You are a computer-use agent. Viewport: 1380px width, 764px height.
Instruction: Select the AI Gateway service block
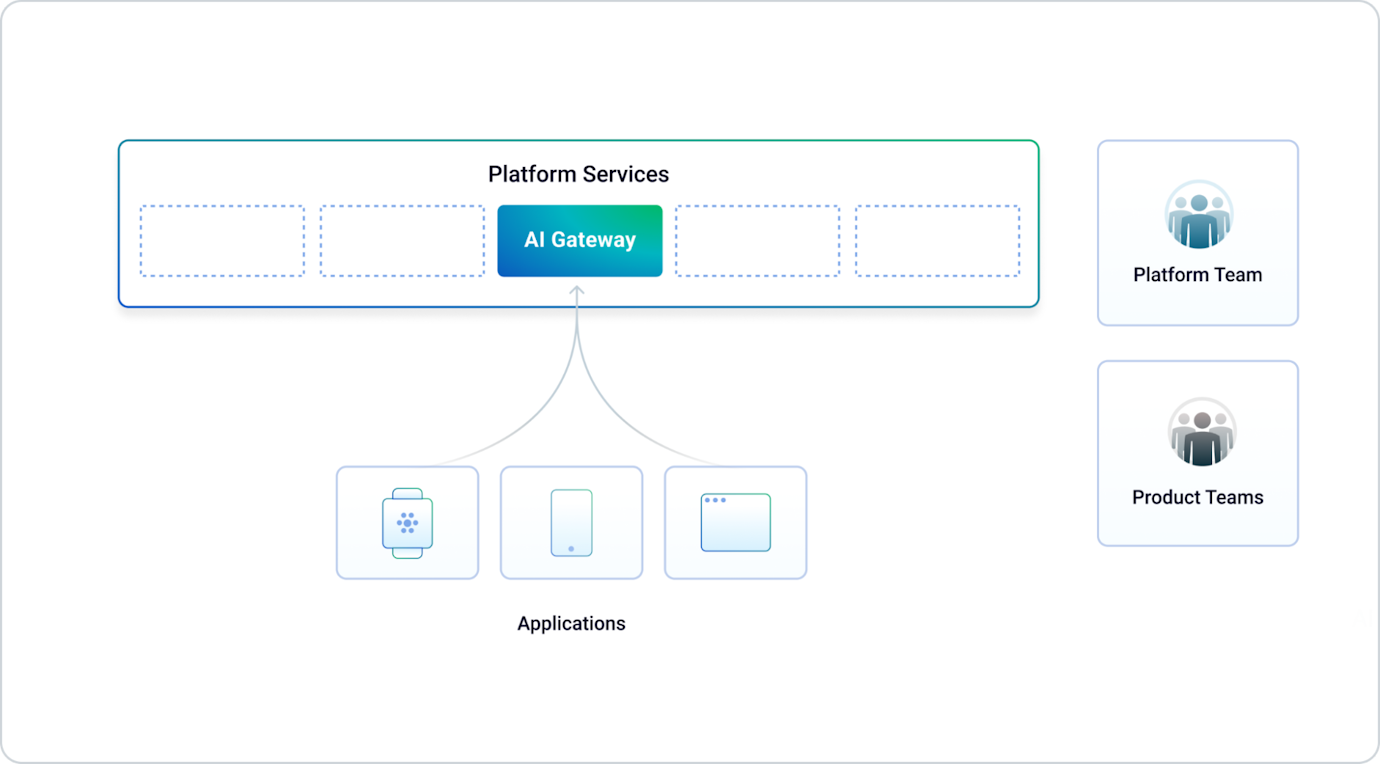580,240
